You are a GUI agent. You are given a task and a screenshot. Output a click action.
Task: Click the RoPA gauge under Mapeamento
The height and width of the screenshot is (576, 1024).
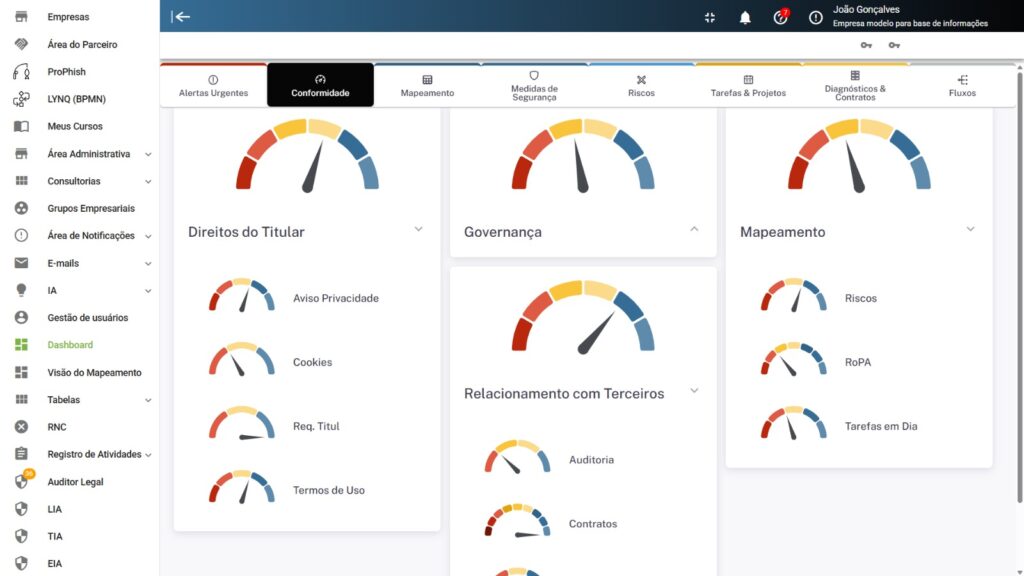coord(794,361)
